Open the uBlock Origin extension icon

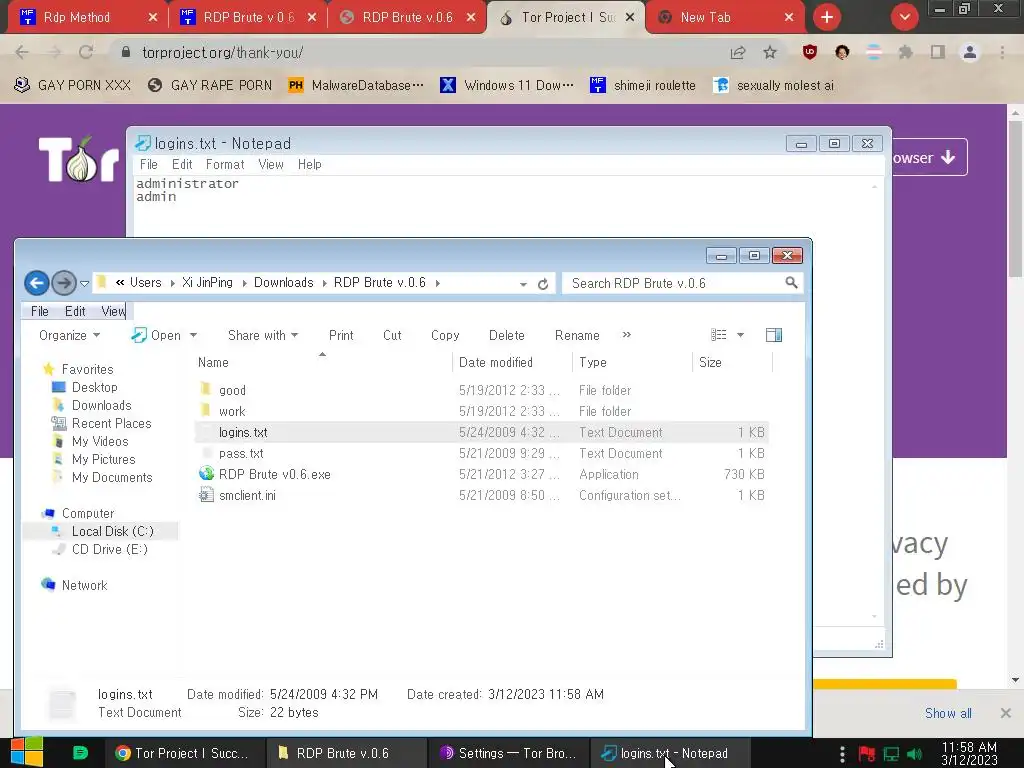pyautogui.click(x=810, y=52)
